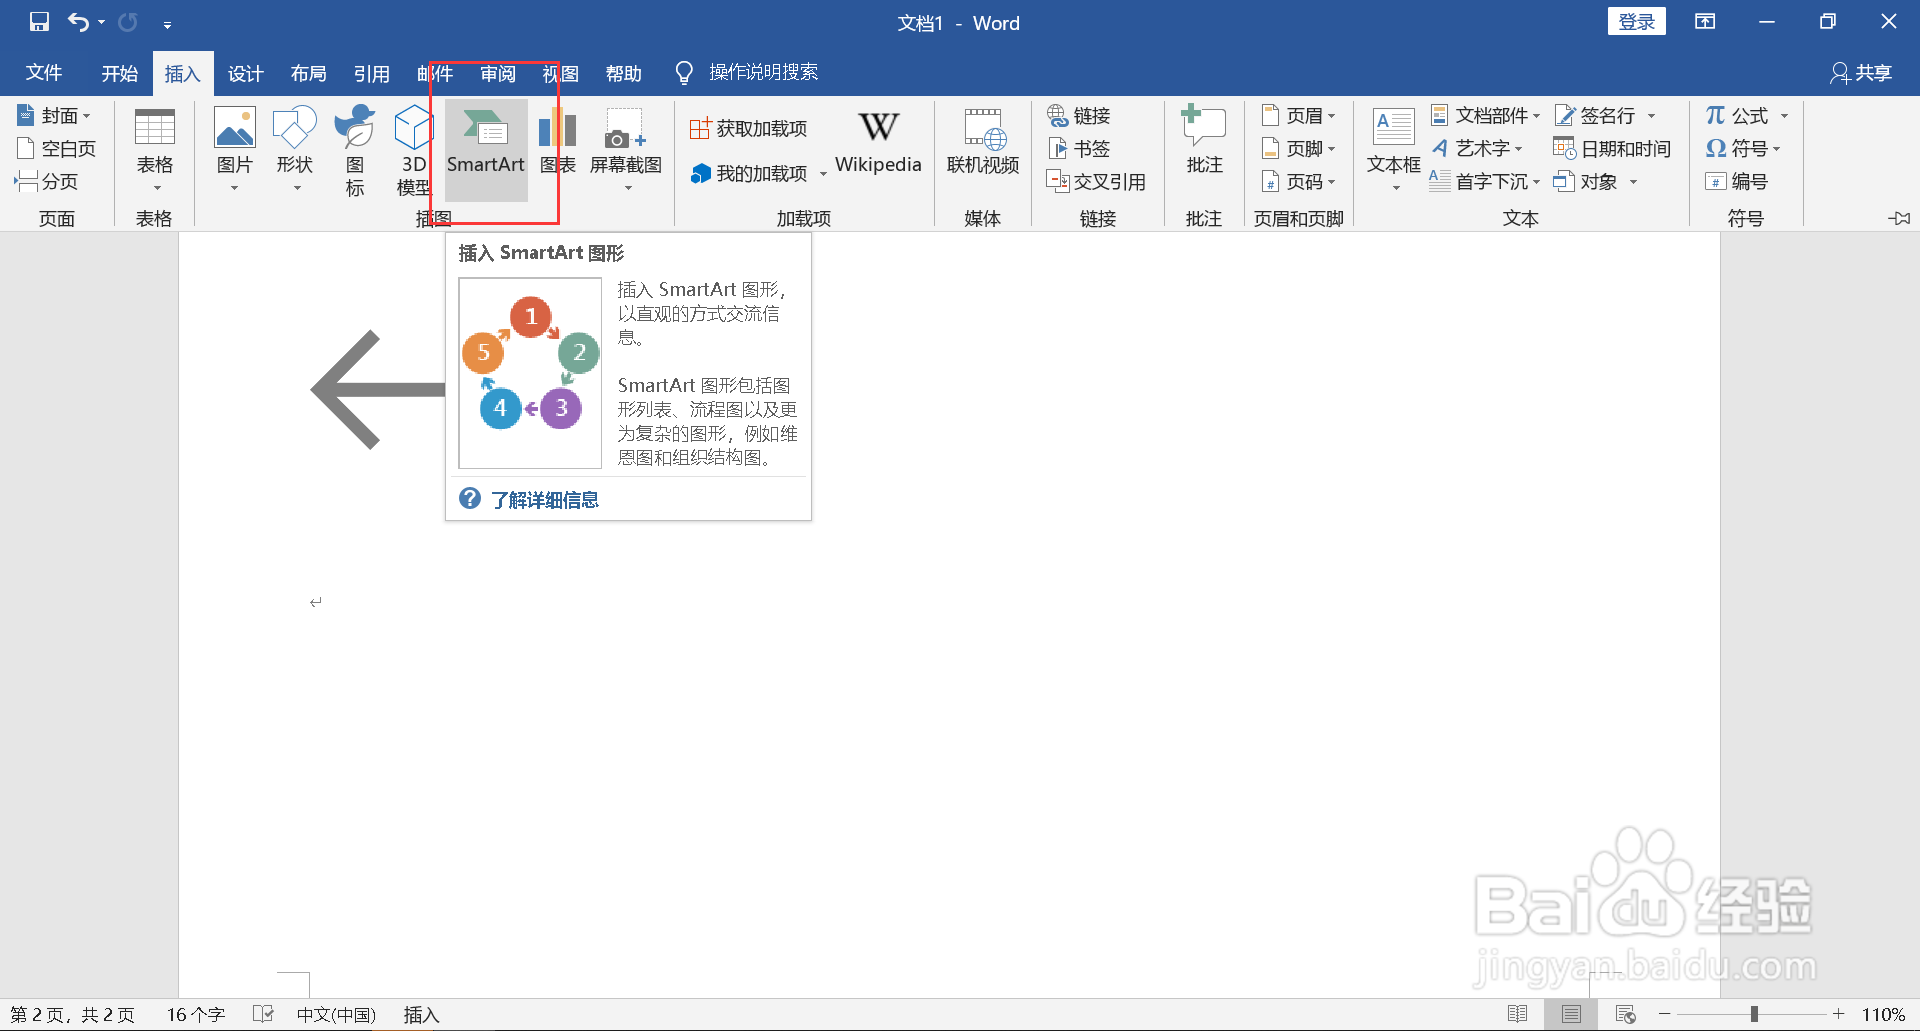Viewport: 1920px width, 1031px height.
Task: Switch to Help (帮助) tab
Action: click(623, 73)
